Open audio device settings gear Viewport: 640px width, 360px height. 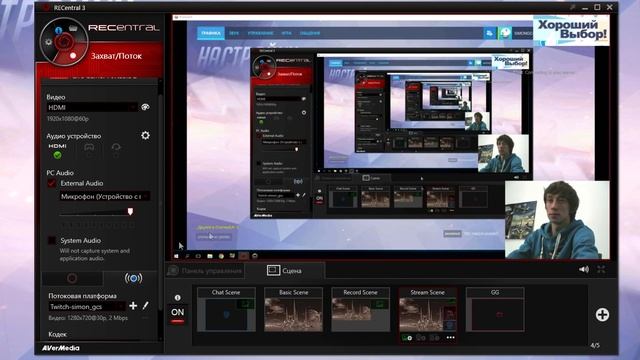coord(145,136)
